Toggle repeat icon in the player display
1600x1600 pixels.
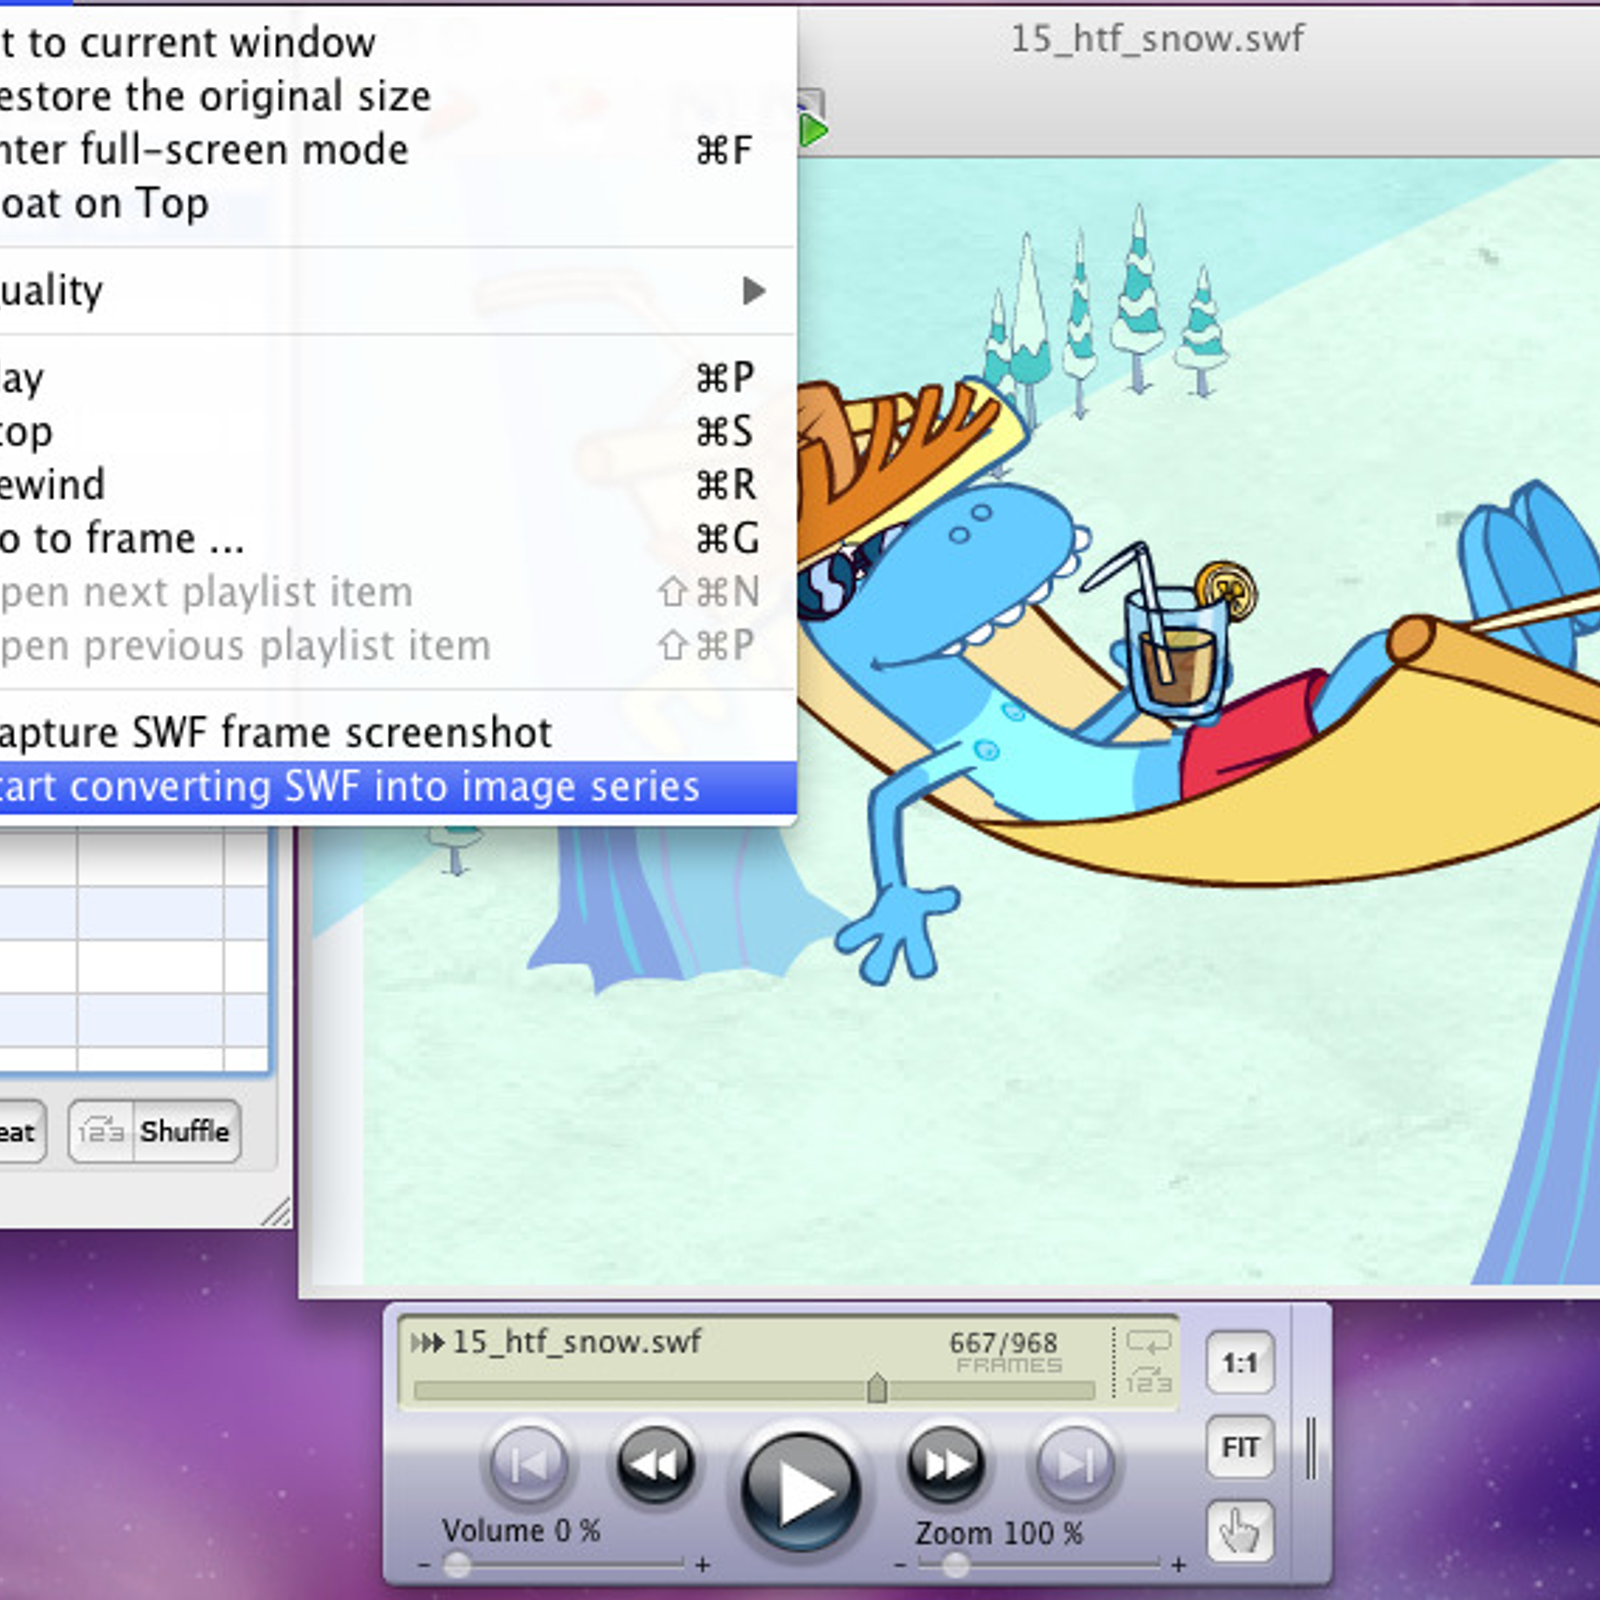[1147, 1342]
